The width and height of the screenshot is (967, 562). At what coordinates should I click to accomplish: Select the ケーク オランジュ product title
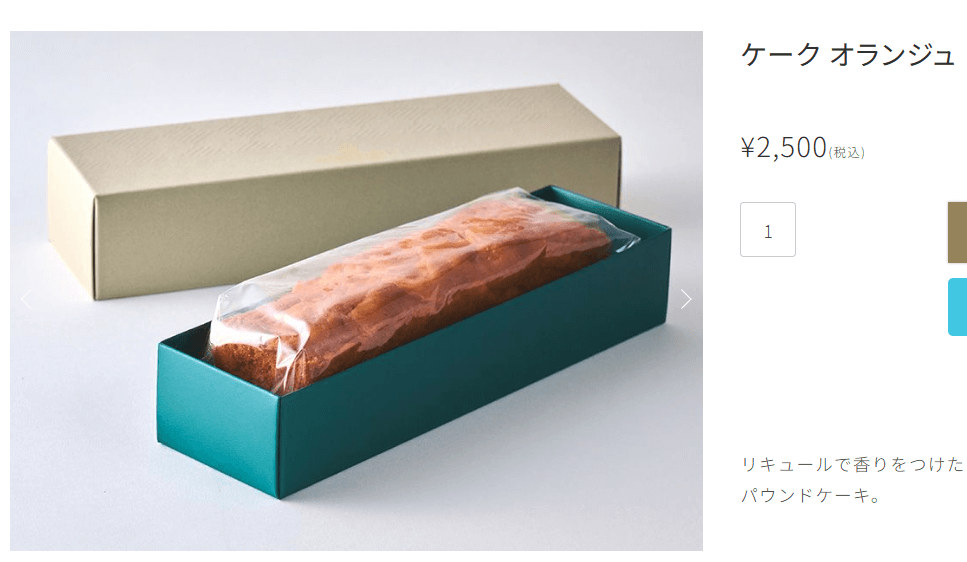tap(847, 54)
